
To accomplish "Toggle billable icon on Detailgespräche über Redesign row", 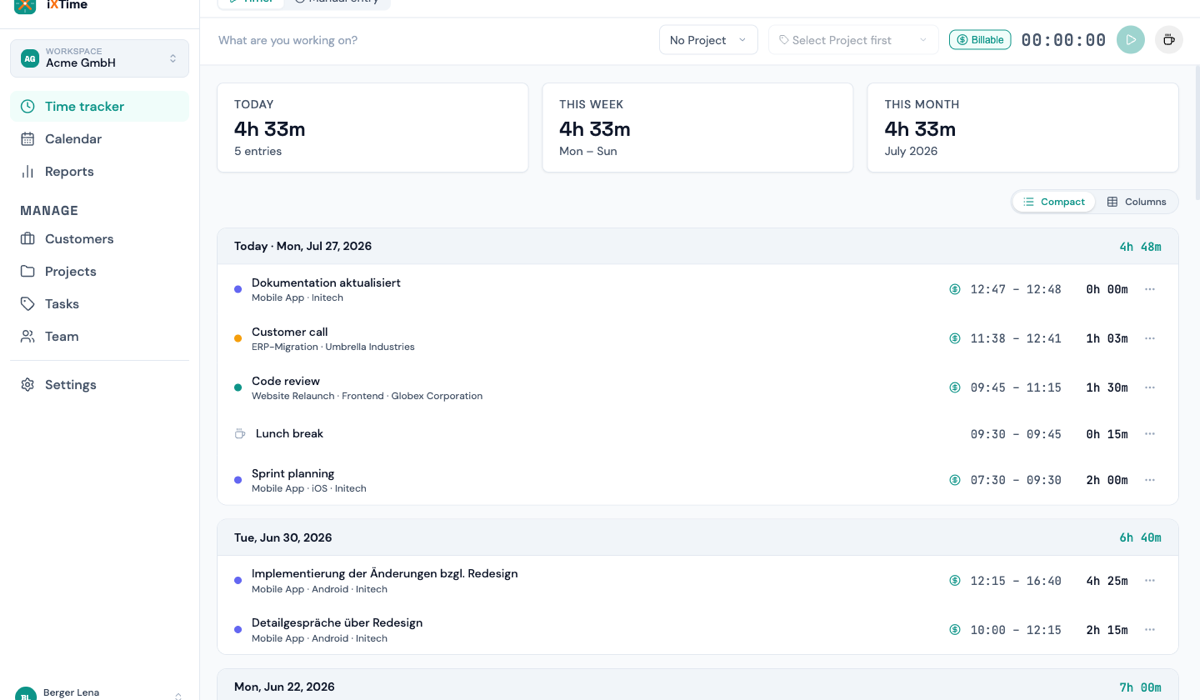I will click(955, 630).
